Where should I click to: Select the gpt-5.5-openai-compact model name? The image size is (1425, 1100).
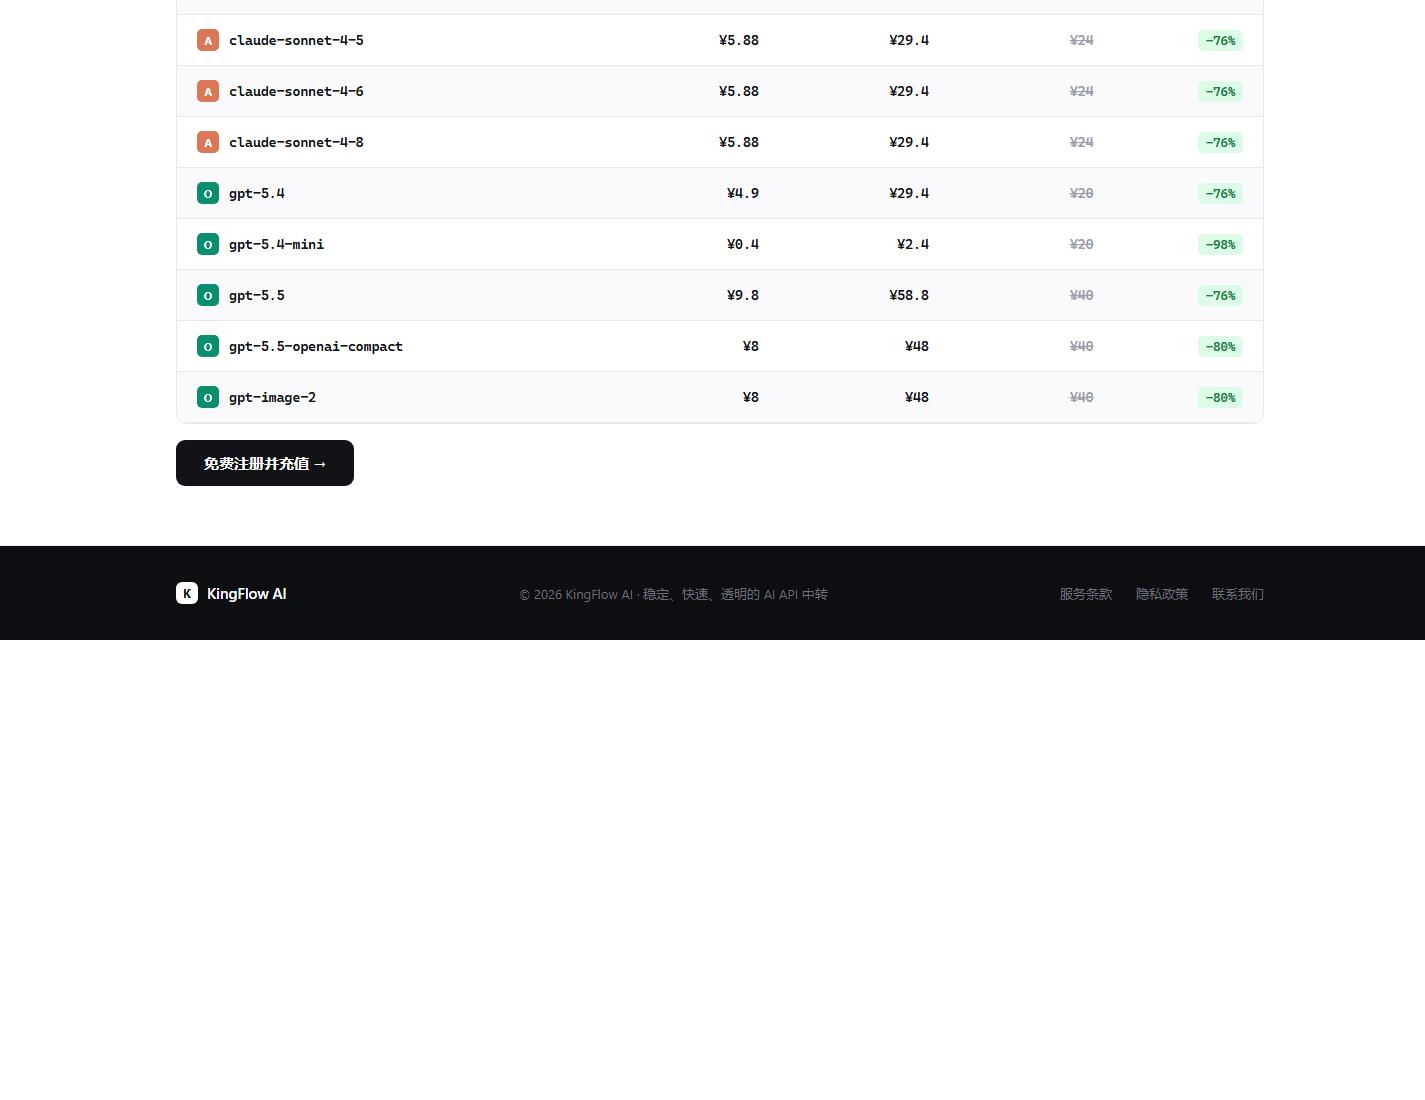(x=316, y=346)
